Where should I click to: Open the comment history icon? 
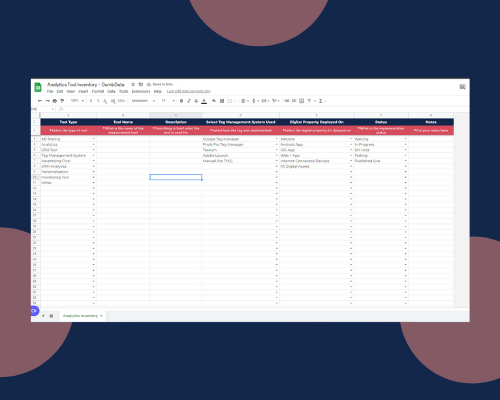(462, 87)
